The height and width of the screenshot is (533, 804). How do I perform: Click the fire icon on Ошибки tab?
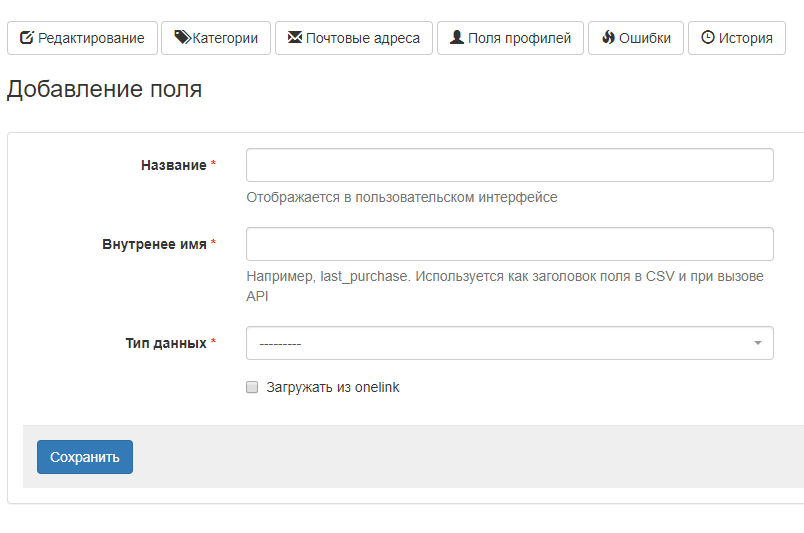pos(608,37)
